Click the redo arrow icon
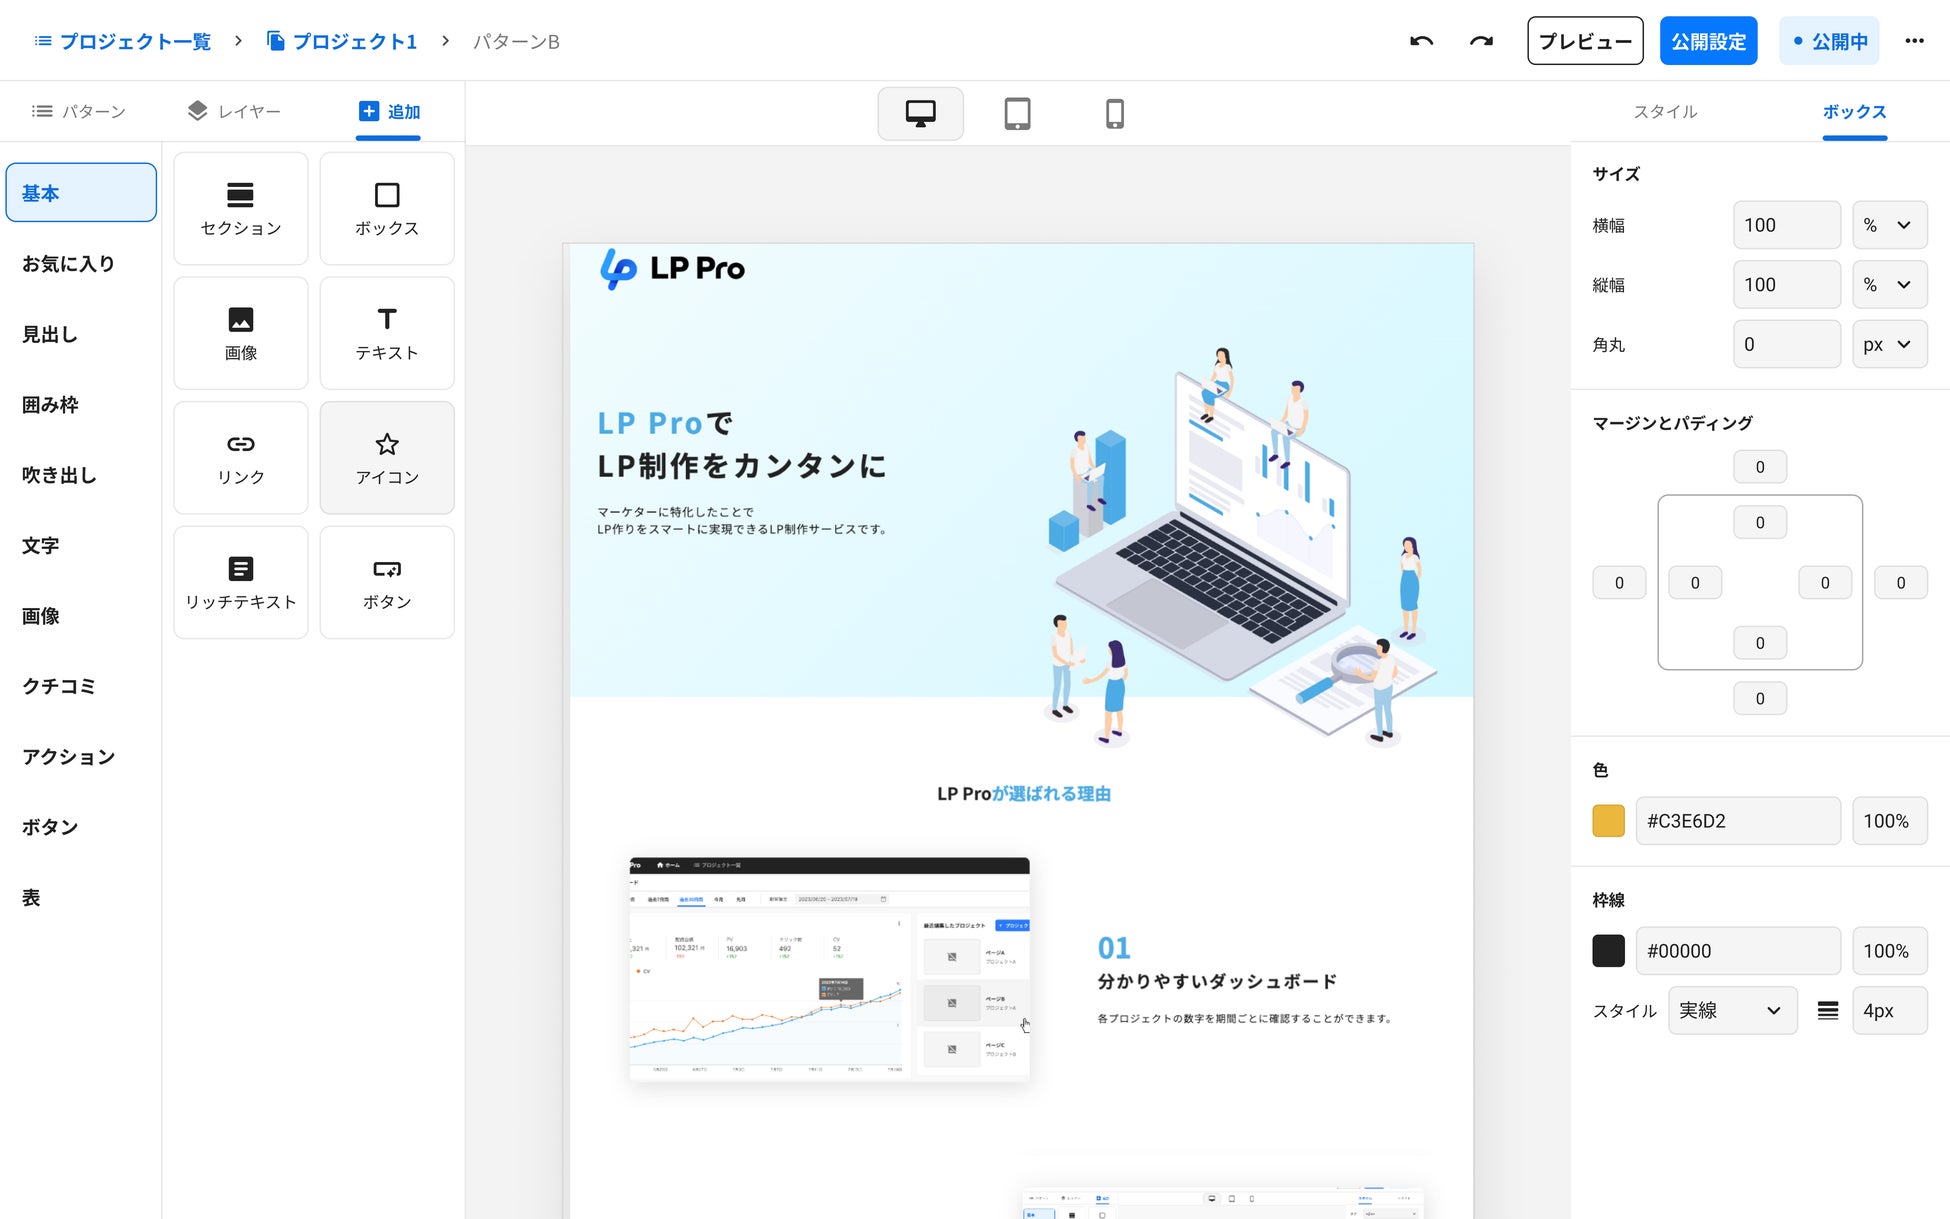The image size is (1950, 1219). click(1481, 41)
